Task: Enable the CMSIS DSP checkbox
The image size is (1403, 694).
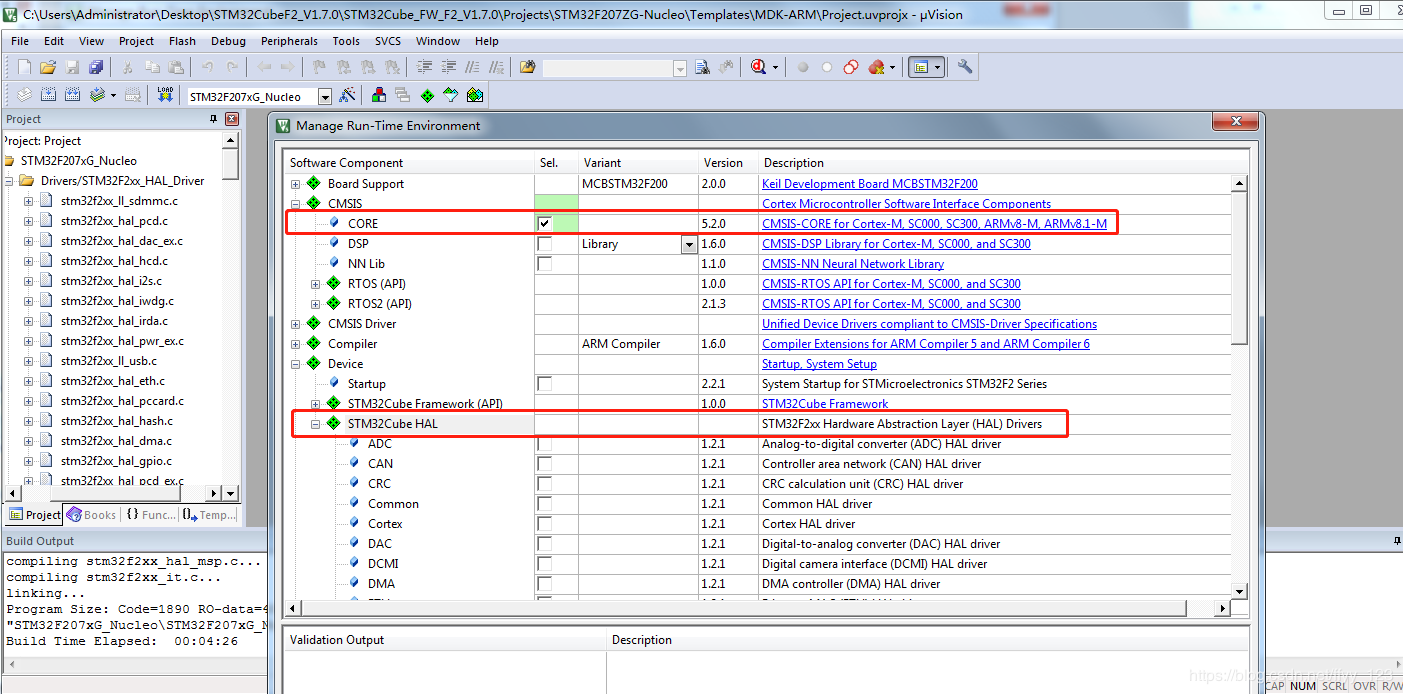Action: pyautogui.click(x=545, y=244)
